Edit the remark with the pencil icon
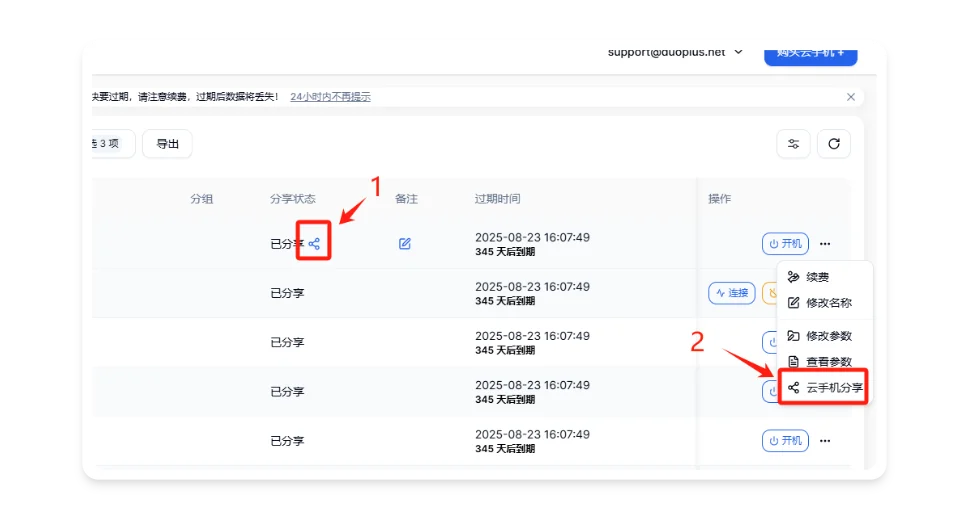Image resolution: width=969 pixels, height=520 pixels. [405, 244]
